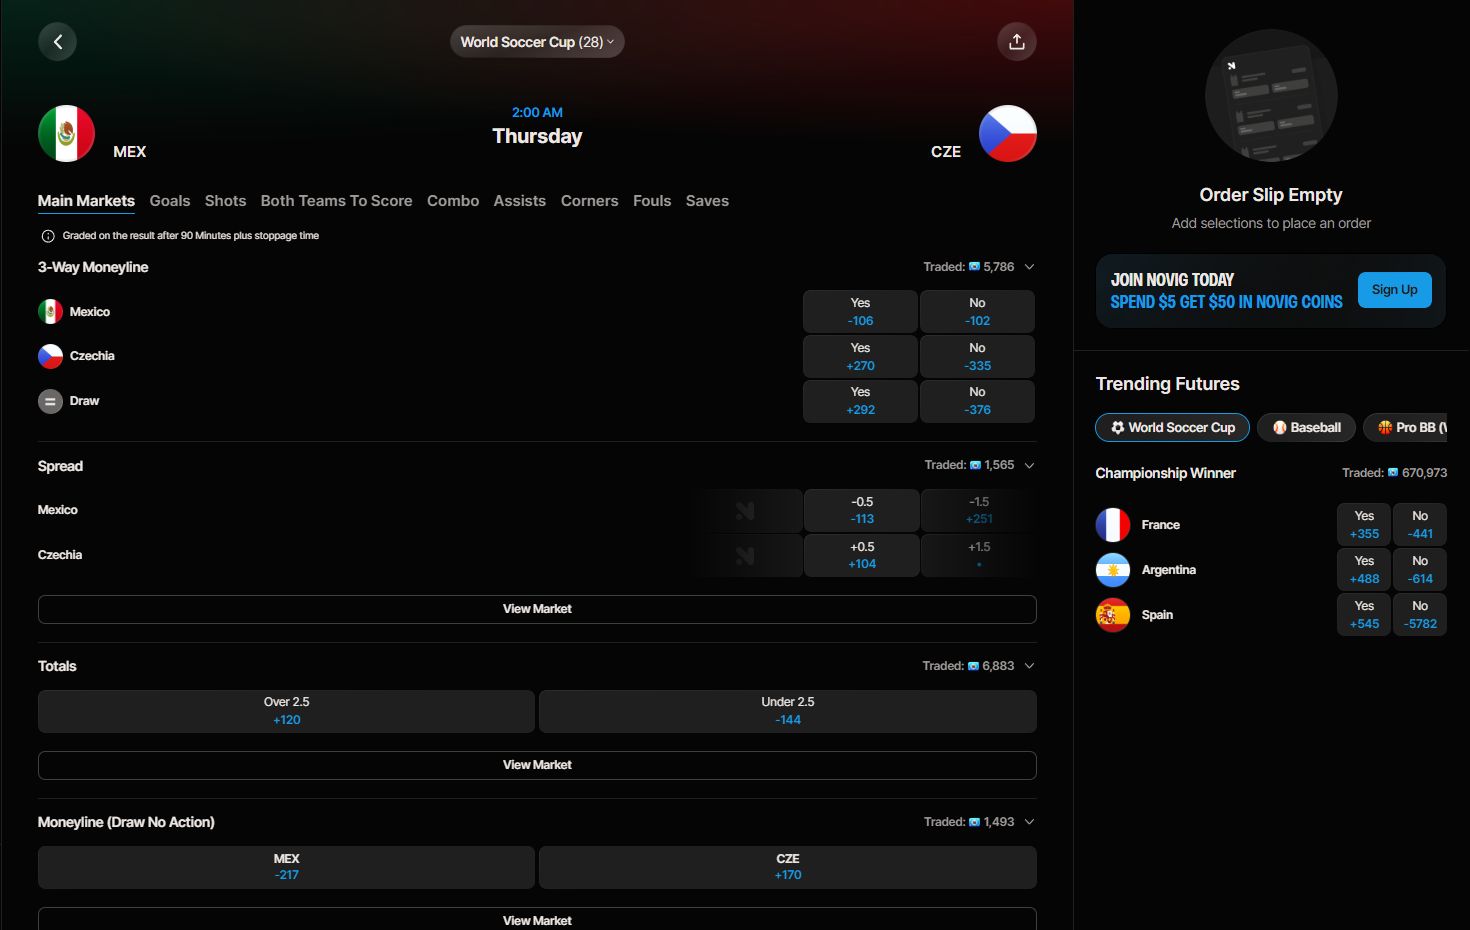Click the 2:00 AM match time
The height and width of the screenshot is (930, 1470).
click(x=537, y=112)
